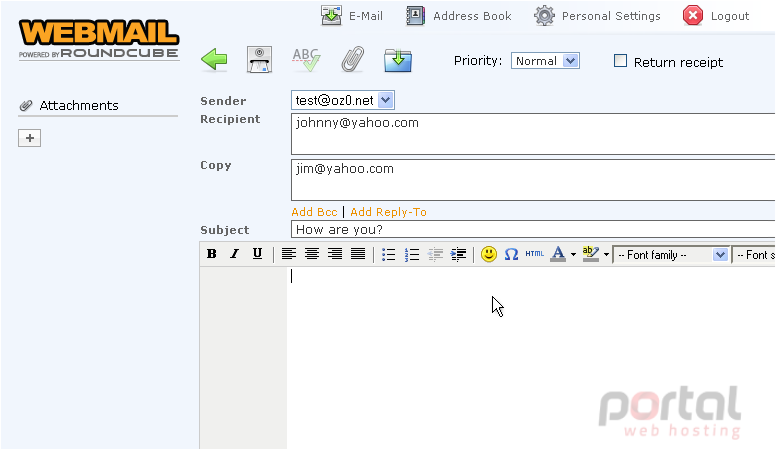Click the green back arrow icon
Image resolution: width=776 pixels, height=450 pixels.
(214, 60)
